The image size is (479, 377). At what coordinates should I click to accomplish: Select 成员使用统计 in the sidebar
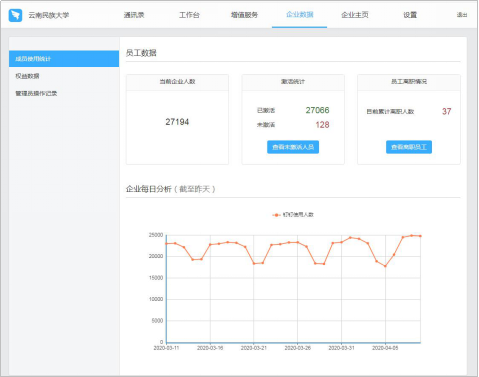pos(64,59)
